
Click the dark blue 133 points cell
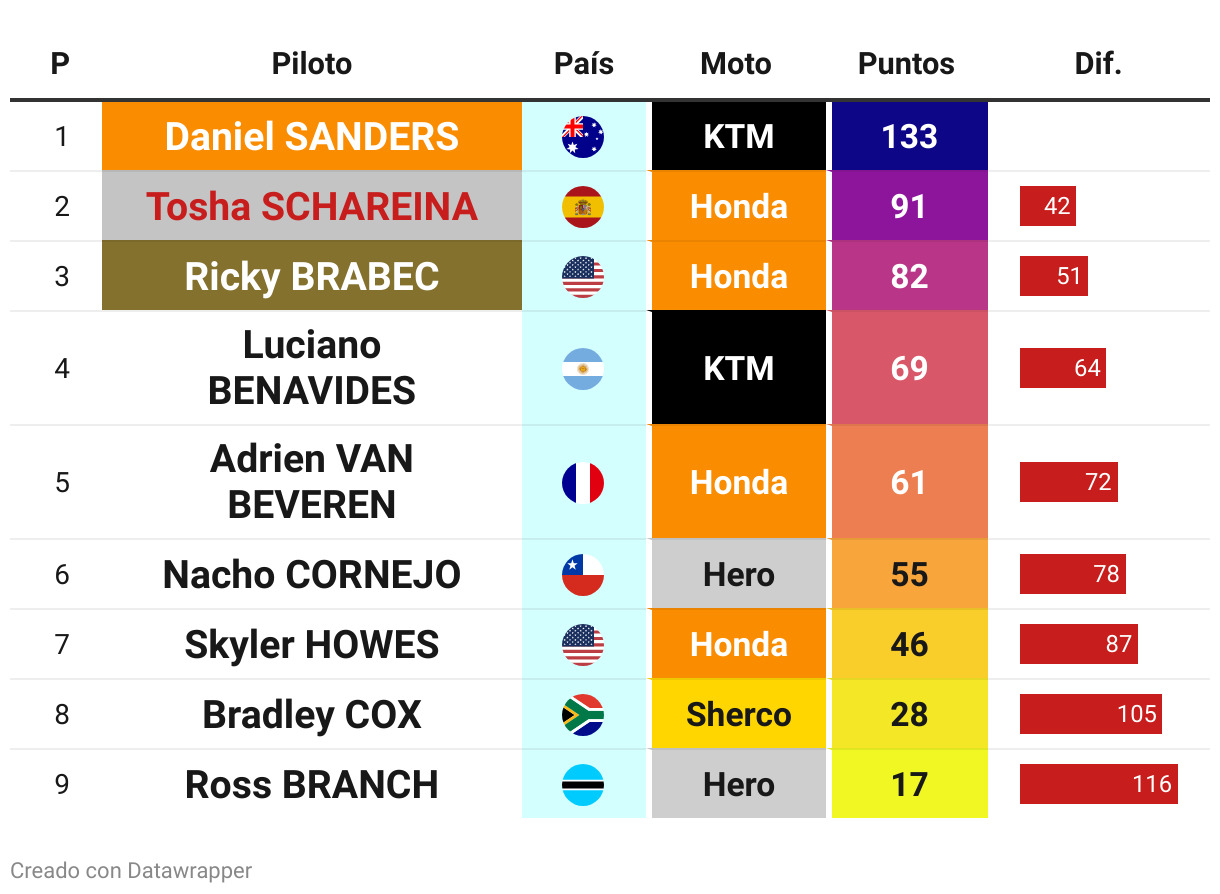[910, 136]
